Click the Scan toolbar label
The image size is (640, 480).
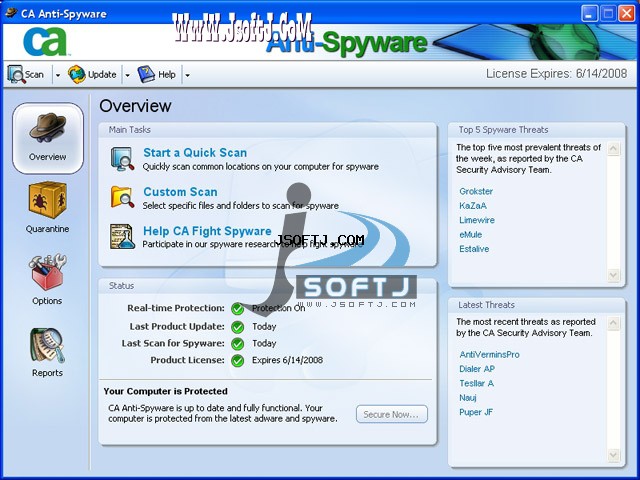click(x=34, y=75)
